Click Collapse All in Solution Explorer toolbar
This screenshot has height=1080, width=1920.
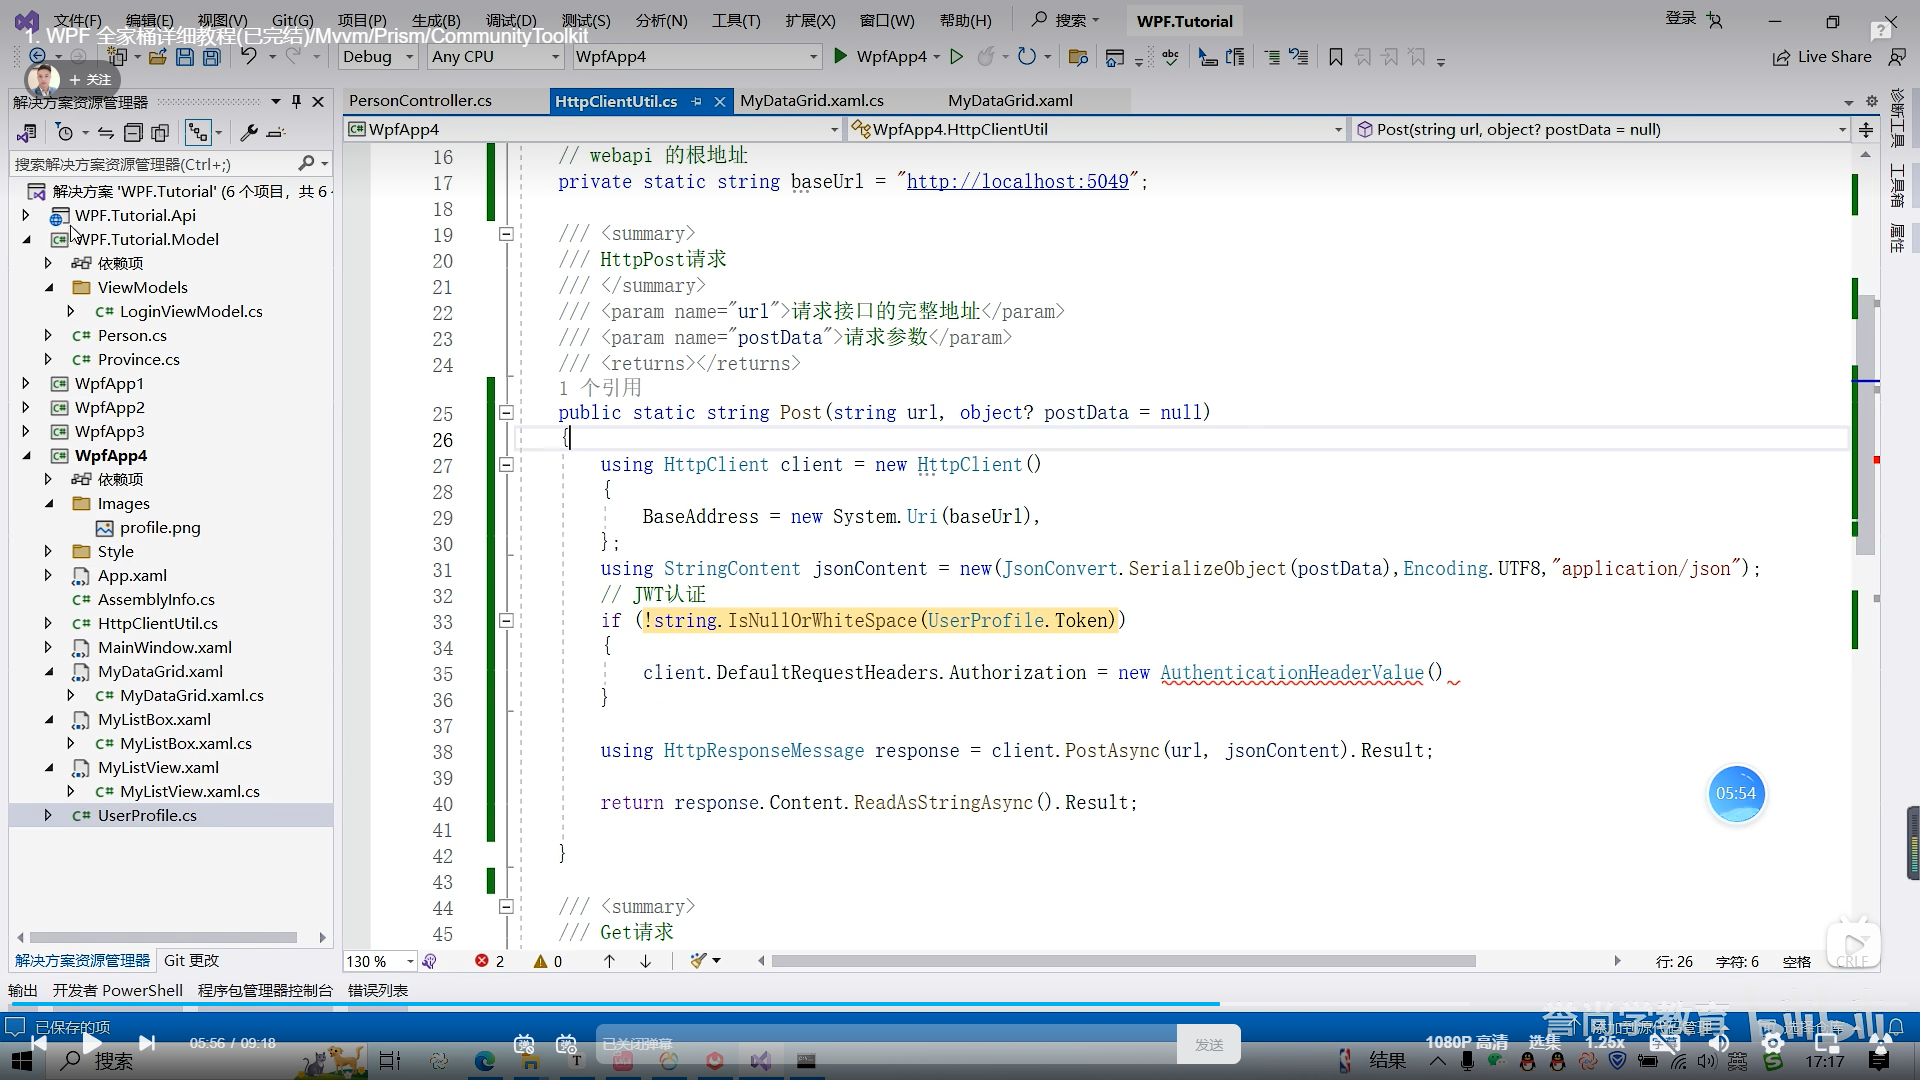[133, 132]
